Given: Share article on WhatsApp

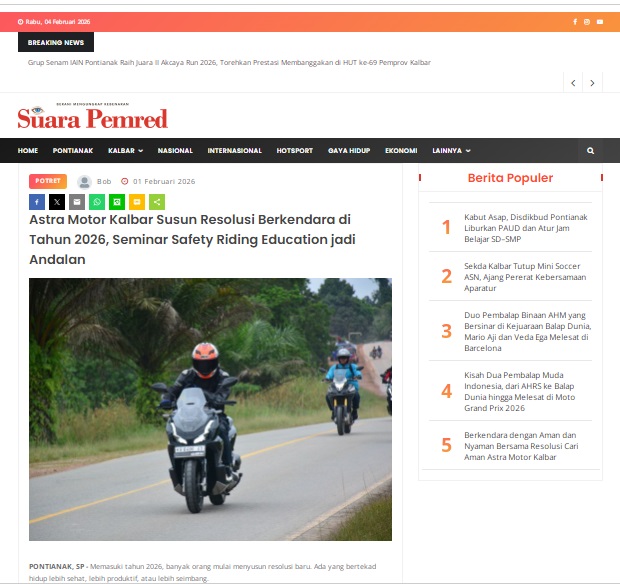Looking at the screenshot, I should pyautogui.click(x=97, y=202).
